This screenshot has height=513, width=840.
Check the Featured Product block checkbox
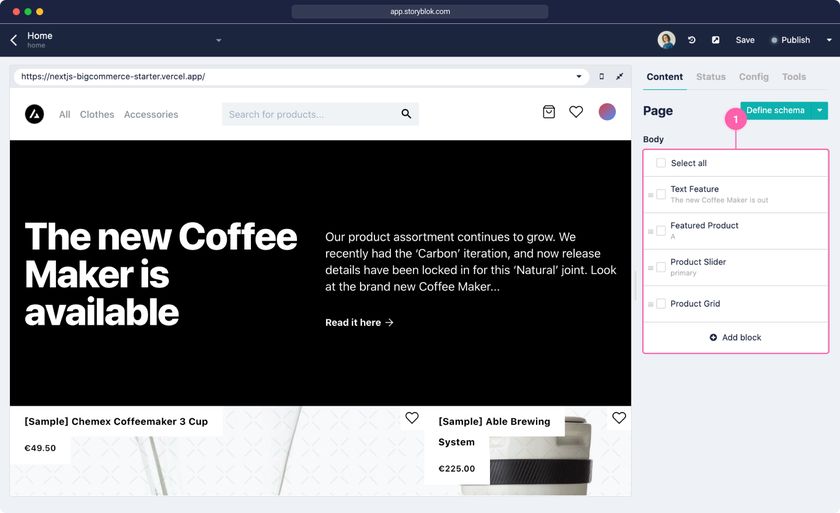[x=661, y=231]
